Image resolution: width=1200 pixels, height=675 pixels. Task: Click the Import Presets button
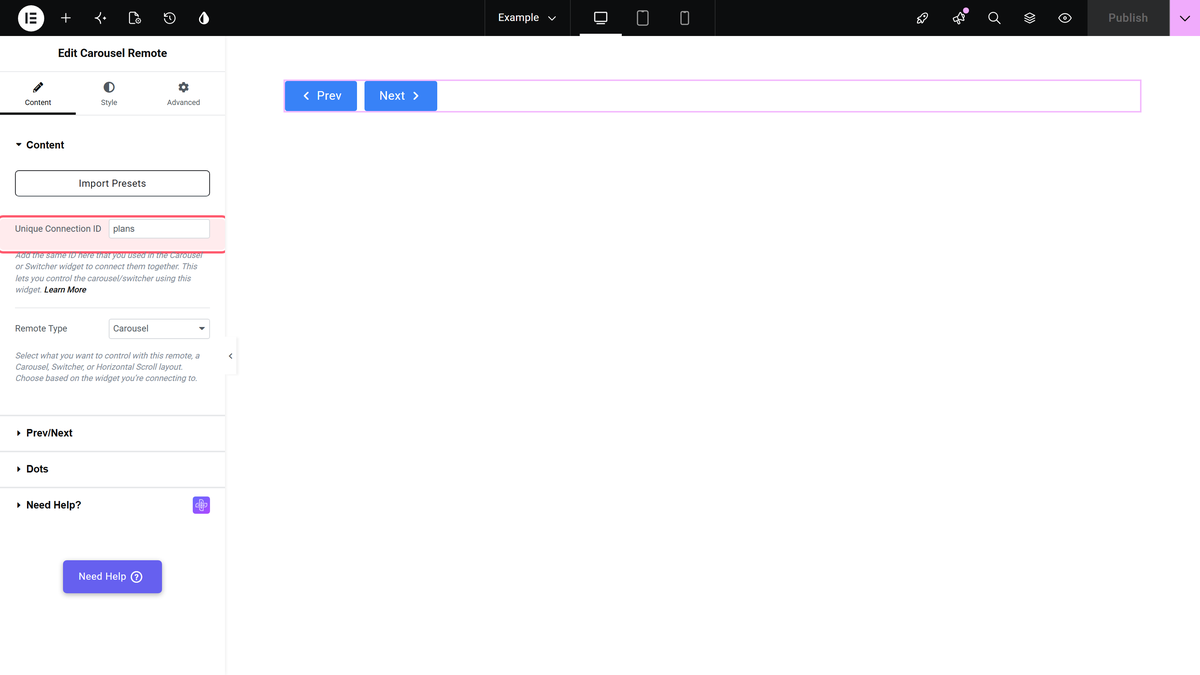click(112, 183)
